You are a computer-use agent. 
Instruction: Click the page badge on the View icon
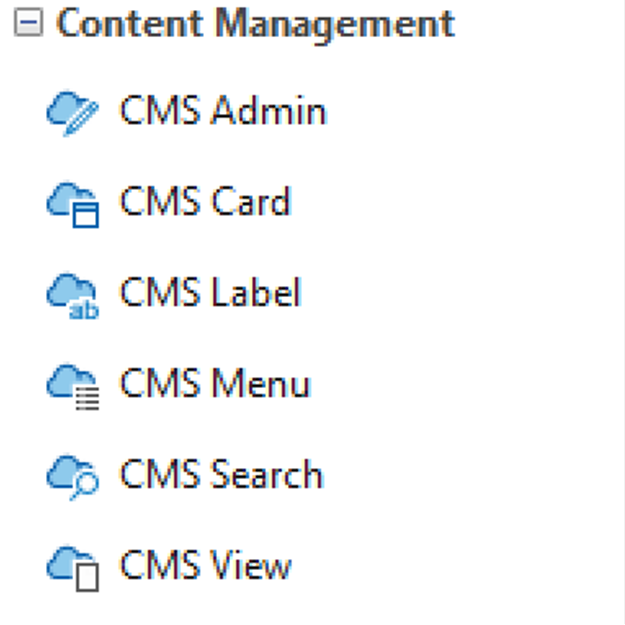click(87, 578)
